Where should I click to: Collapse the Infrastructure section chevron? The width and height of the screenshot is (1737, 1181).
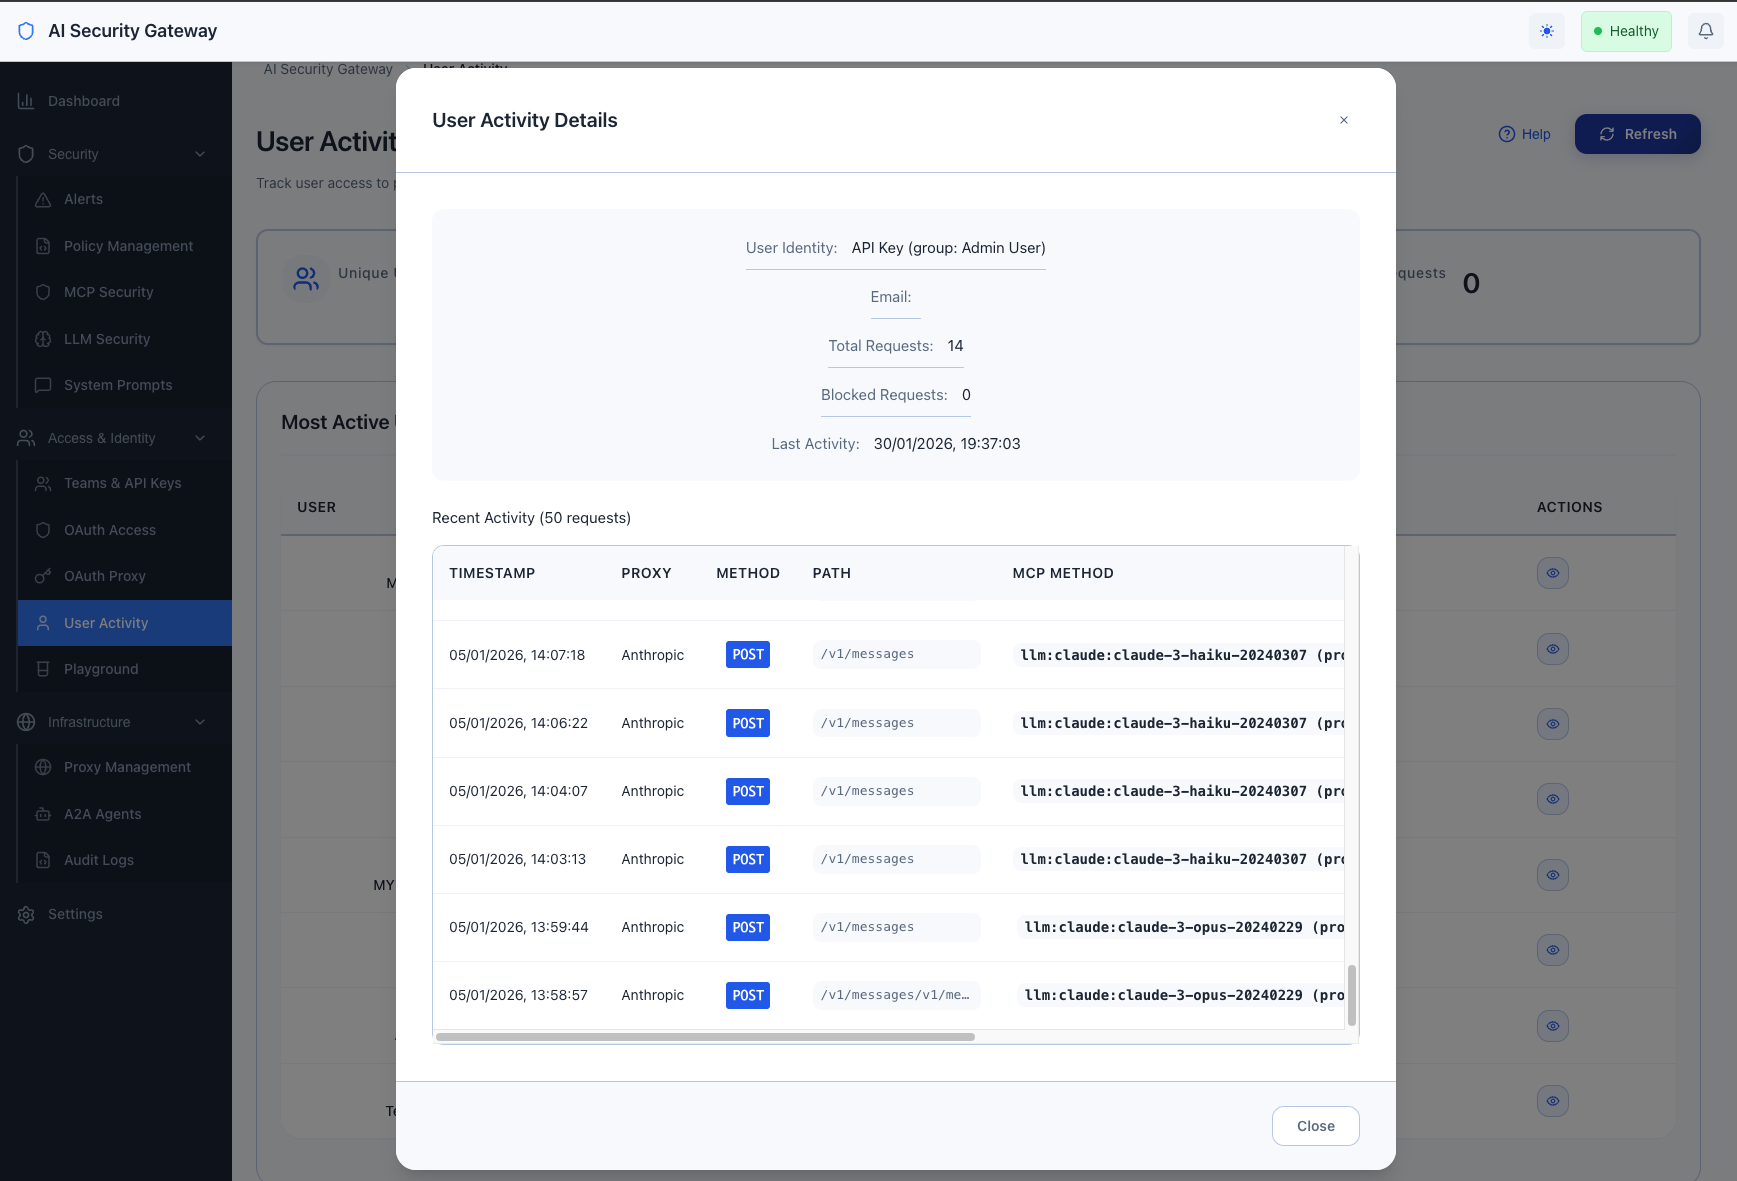201,722
